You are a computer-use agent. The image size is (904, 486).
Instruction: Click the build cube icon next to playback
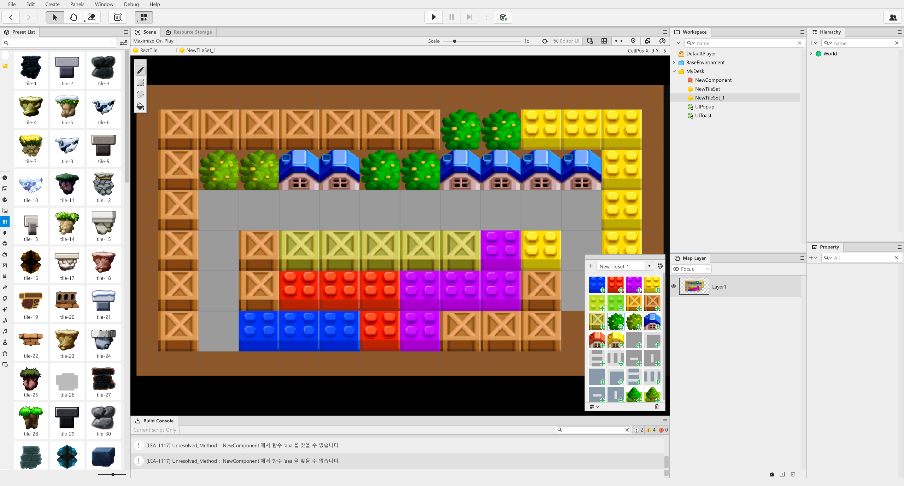[x=503, y=17]
